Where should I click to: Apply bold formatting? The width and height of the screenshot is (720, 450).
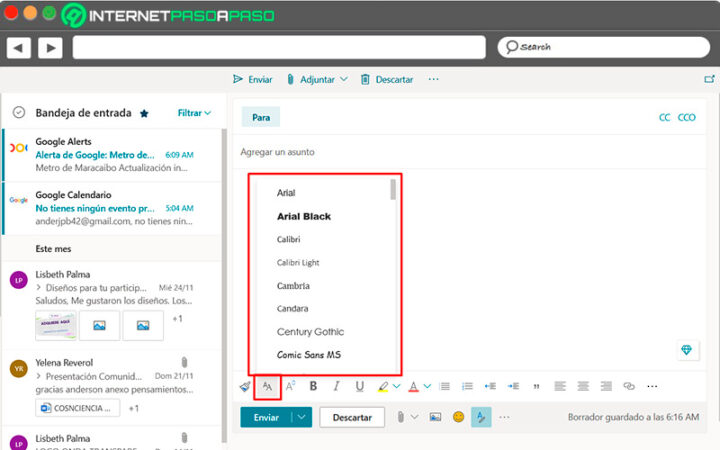[x=313, y=386]
